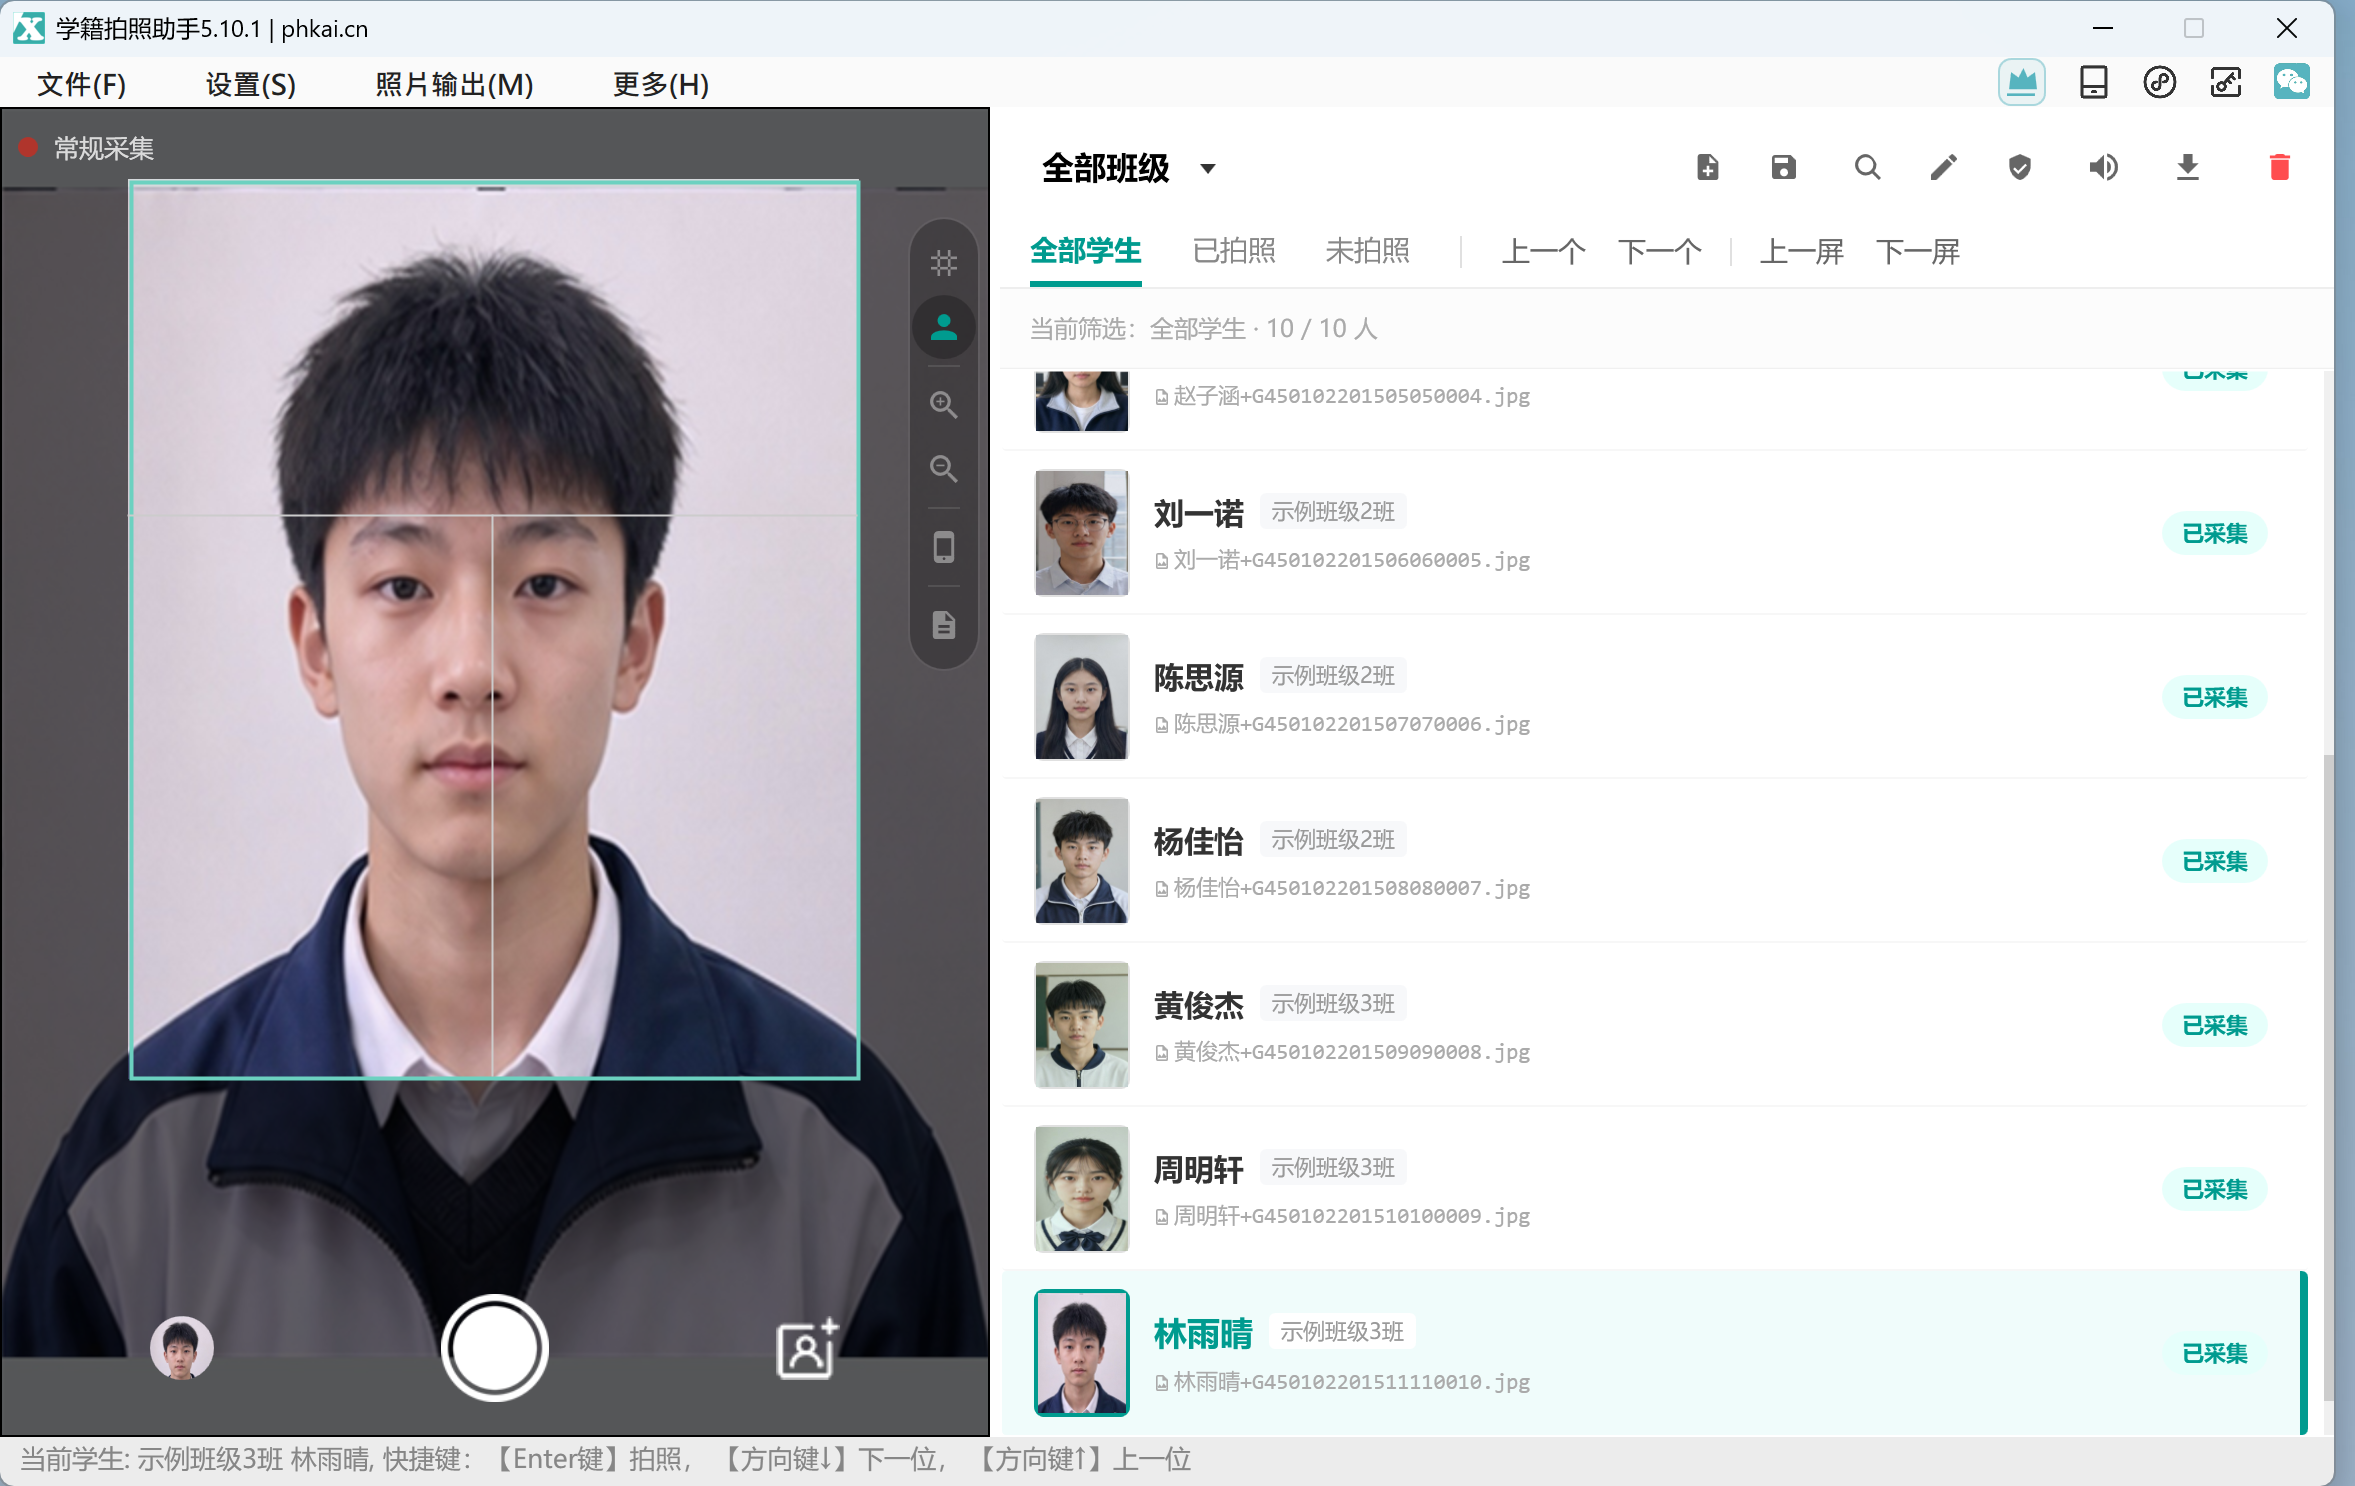Select student 杨佳怡 in the list
Screen dimensions: 2355x1486
(1654, 861)
